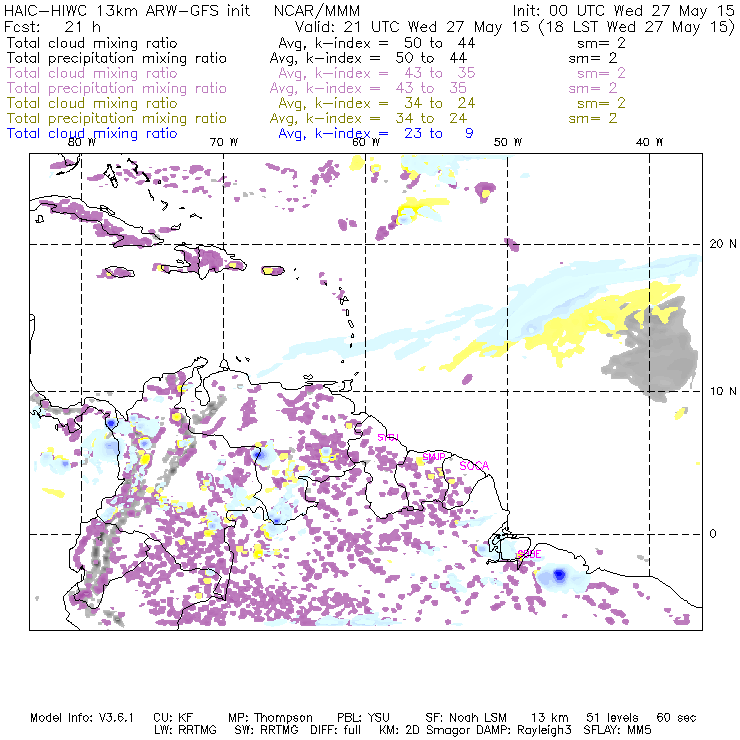Click the 'Valid: 21 UTC Wed 27 May 15' text
The width and height of the screenshot is (740, 740).
coord(412,26)
